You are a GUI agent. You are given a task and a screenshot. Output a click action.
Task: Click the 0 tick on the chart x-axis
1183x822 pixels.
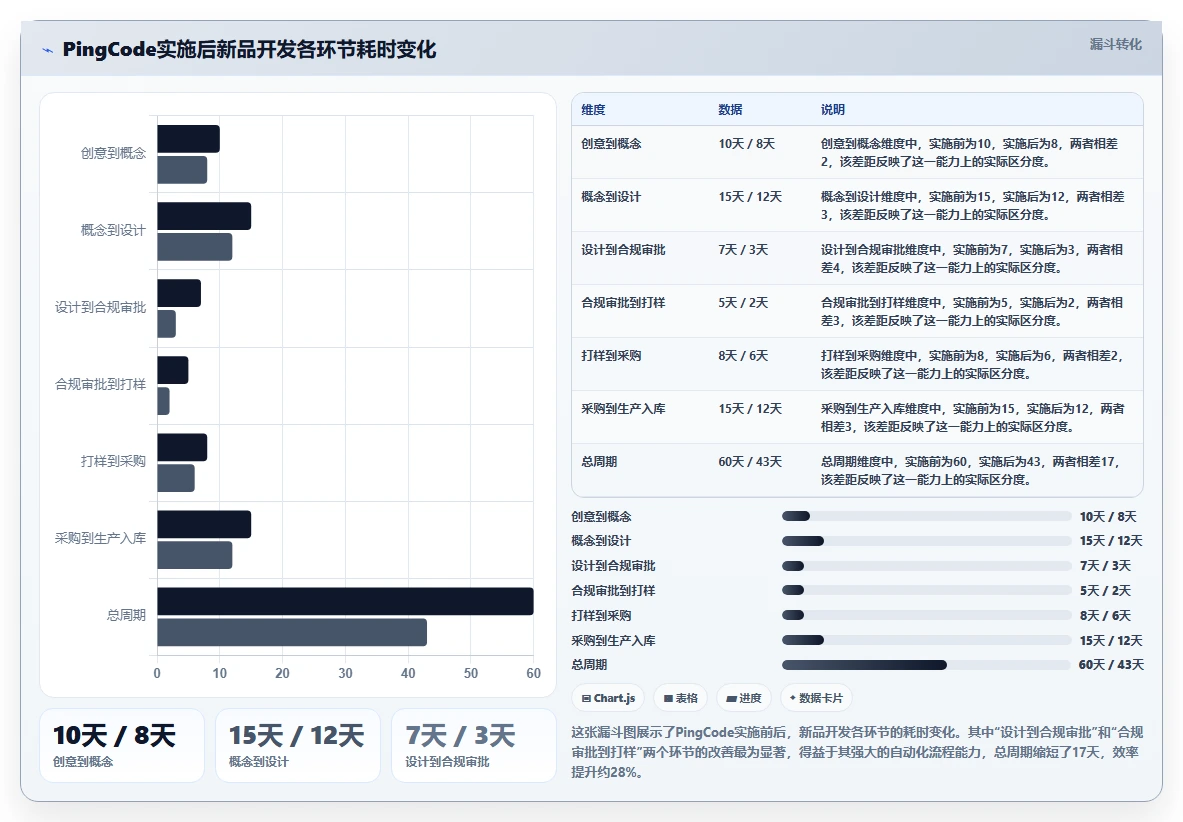(x=157, y=673)
